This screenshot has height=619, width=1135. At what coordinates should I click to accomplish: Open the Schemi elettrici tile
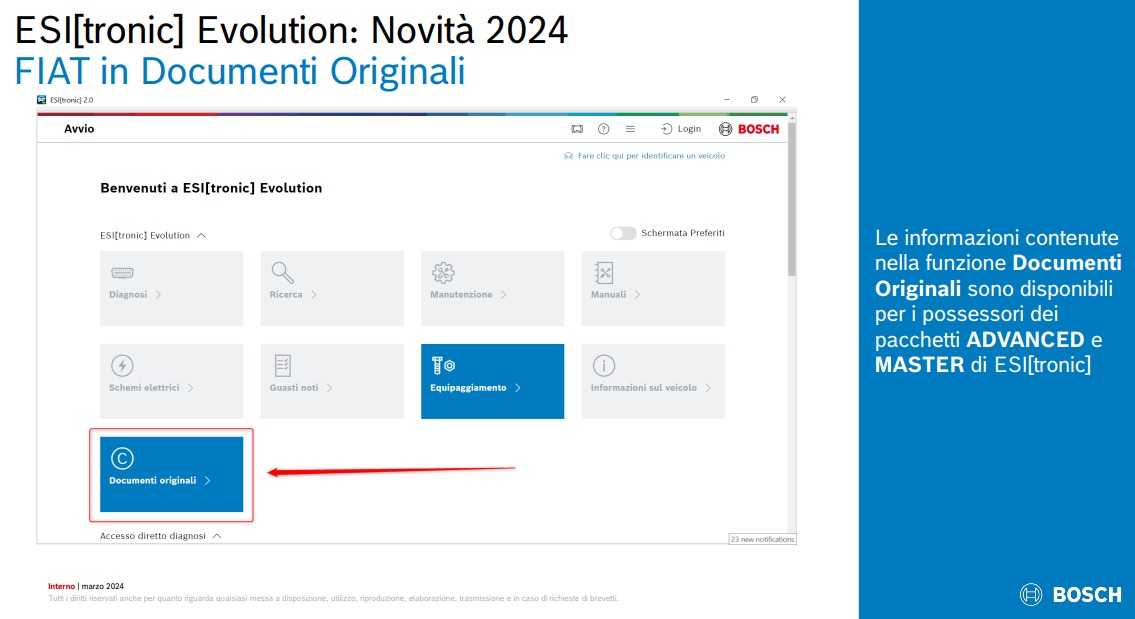[x=172, y=382]
